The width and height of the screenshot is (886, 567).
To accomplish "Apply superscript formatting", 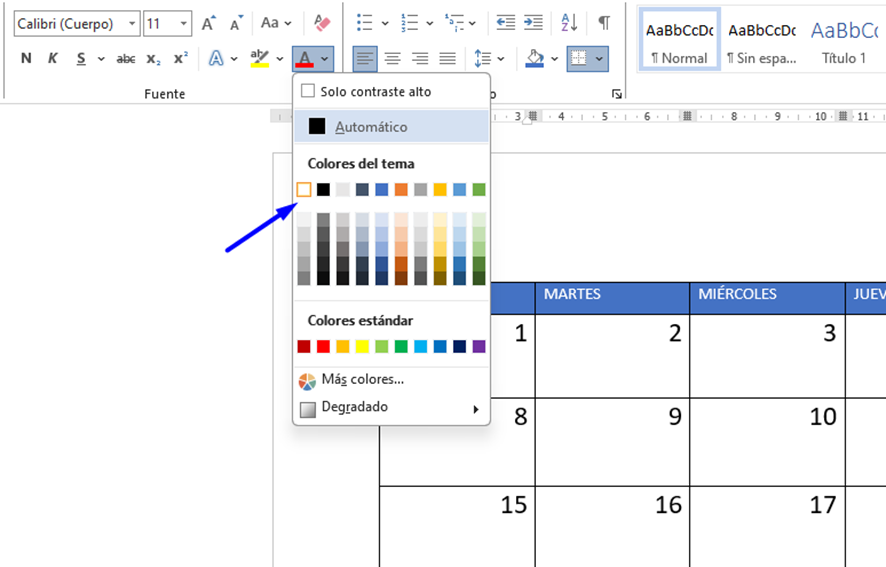I will coord(180,59).
